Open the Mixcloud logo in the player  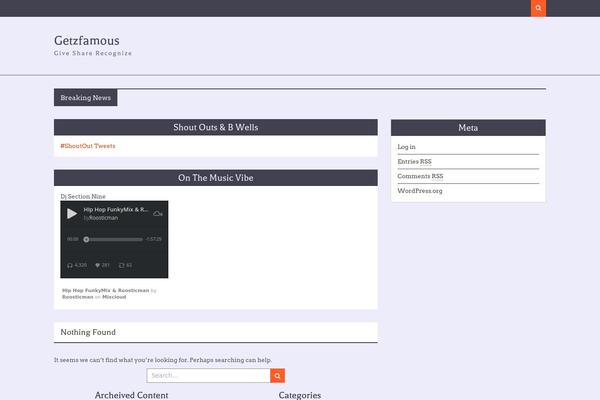coord(158,213)
